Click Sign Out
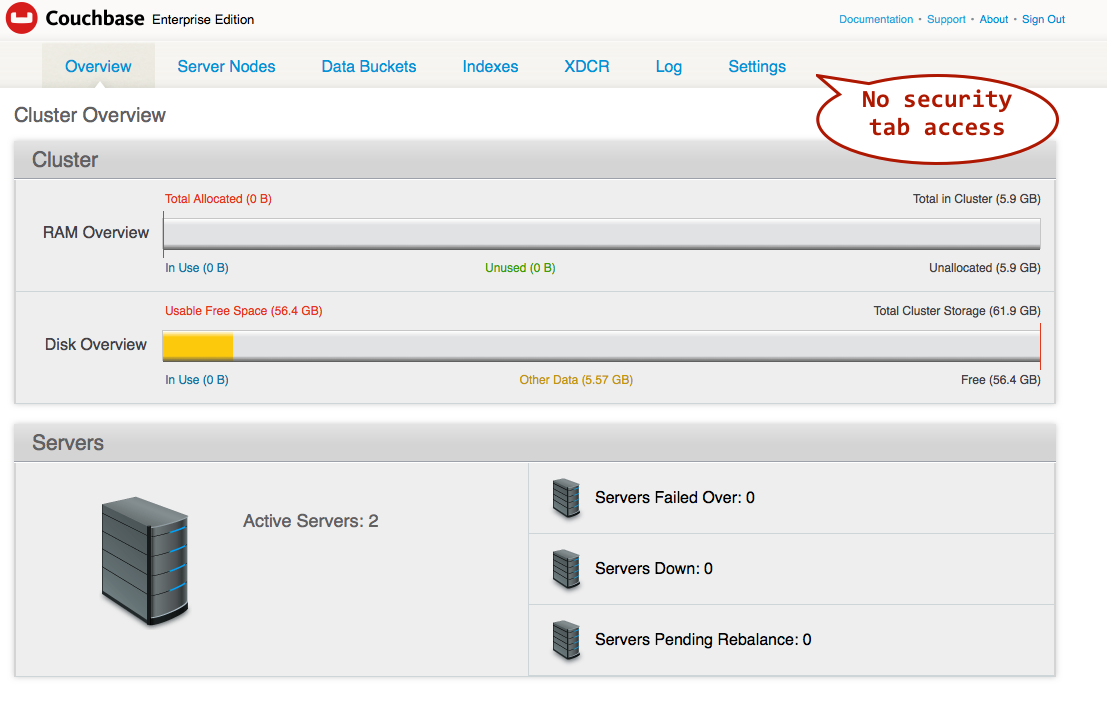The width and height of the screenshot is (1107, 709). tap(1043, 20)
